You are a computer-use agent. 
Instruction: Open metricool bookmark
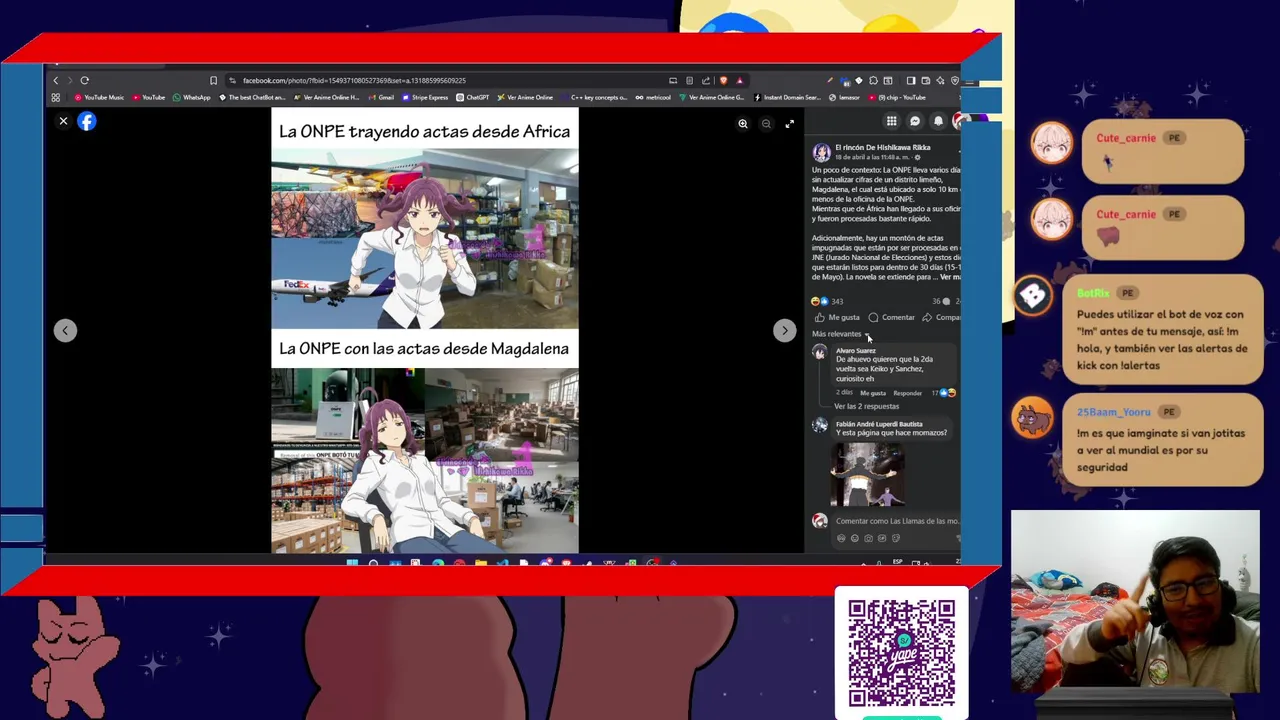(x=653, y=97)
